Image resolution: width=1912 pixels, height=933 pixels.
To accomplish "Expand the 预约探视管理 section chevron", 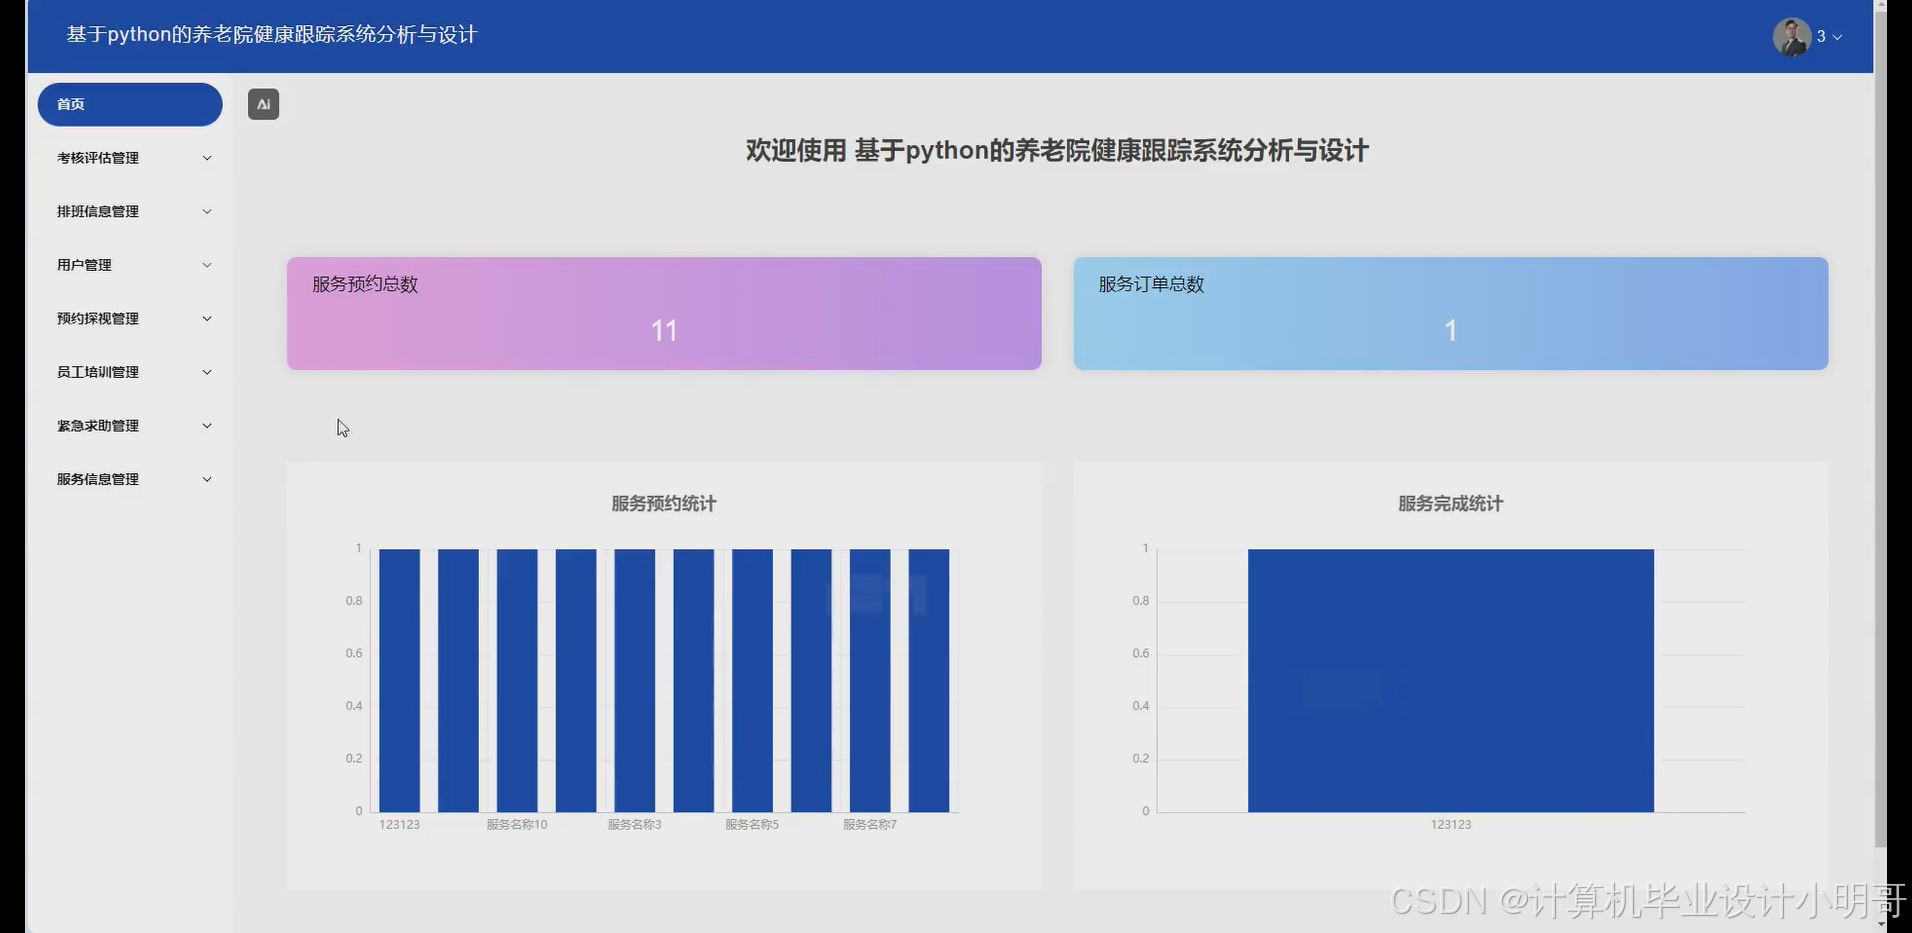I will (207, 318).
